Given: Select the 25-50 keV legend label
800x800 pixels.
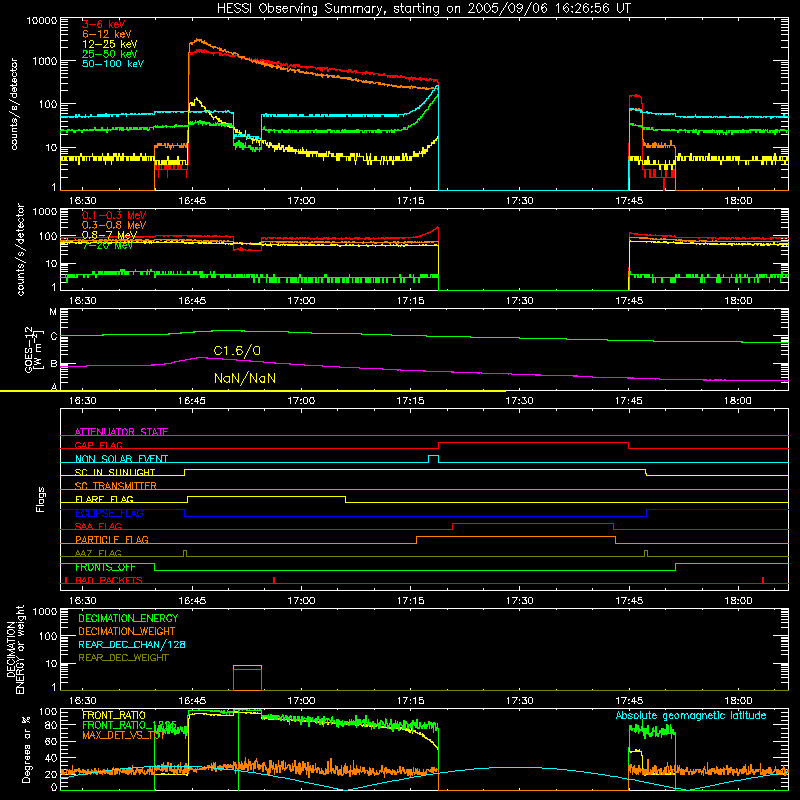Looking at the screenshot, I should tap(110, 54).
